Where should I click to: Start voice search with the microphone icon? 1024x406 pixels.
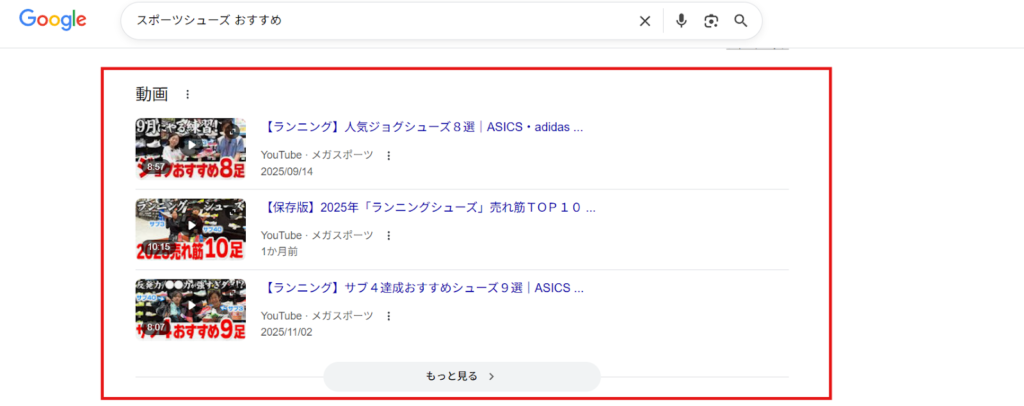coord(681,21)
